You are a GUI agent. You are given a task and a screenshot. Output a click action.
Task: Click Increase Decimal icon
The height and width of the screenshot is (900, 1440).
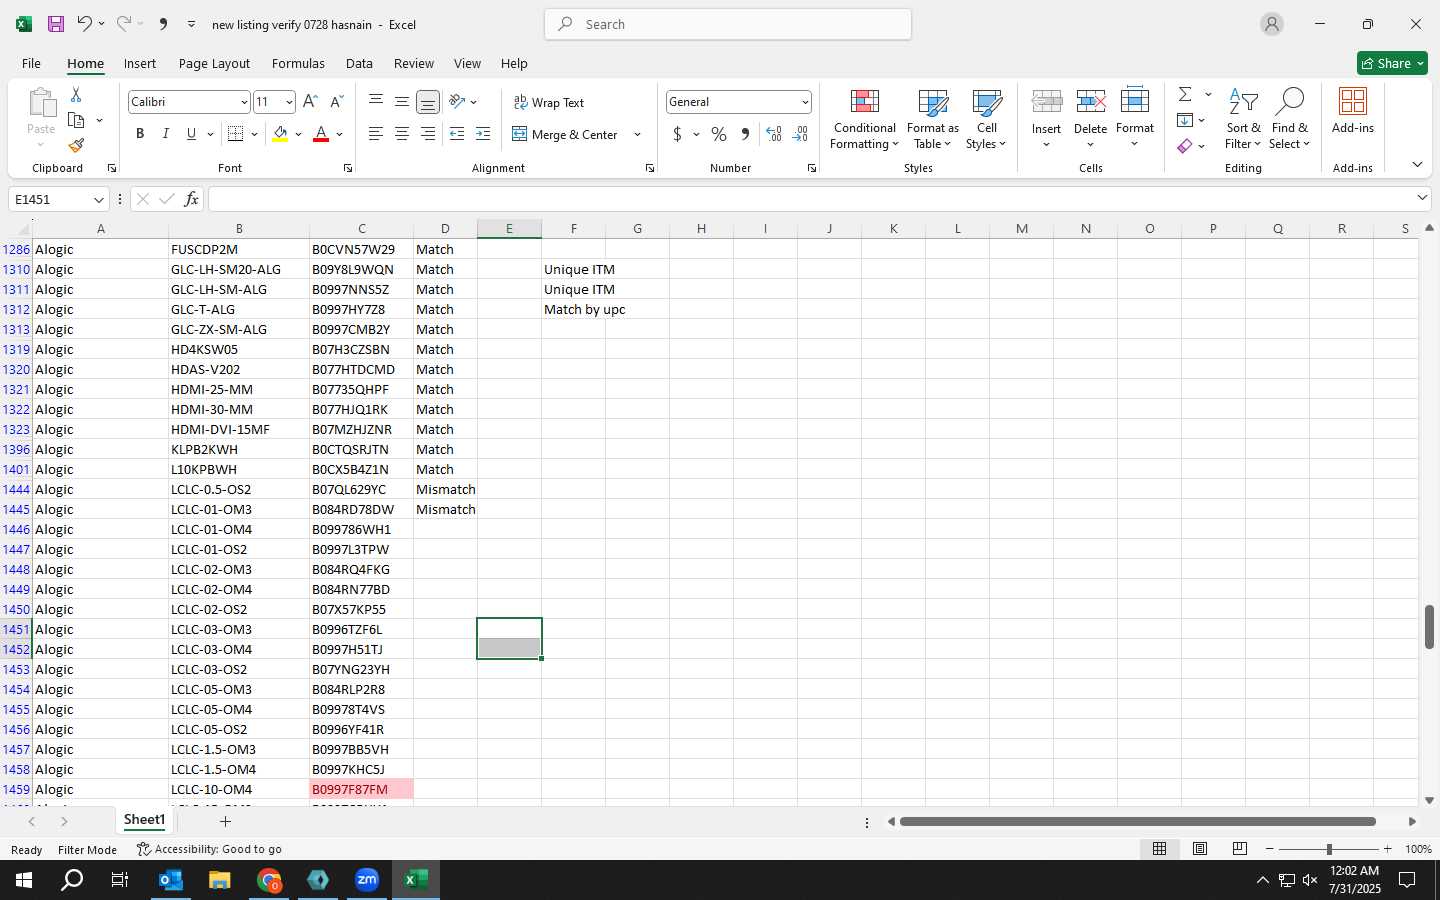774,134
